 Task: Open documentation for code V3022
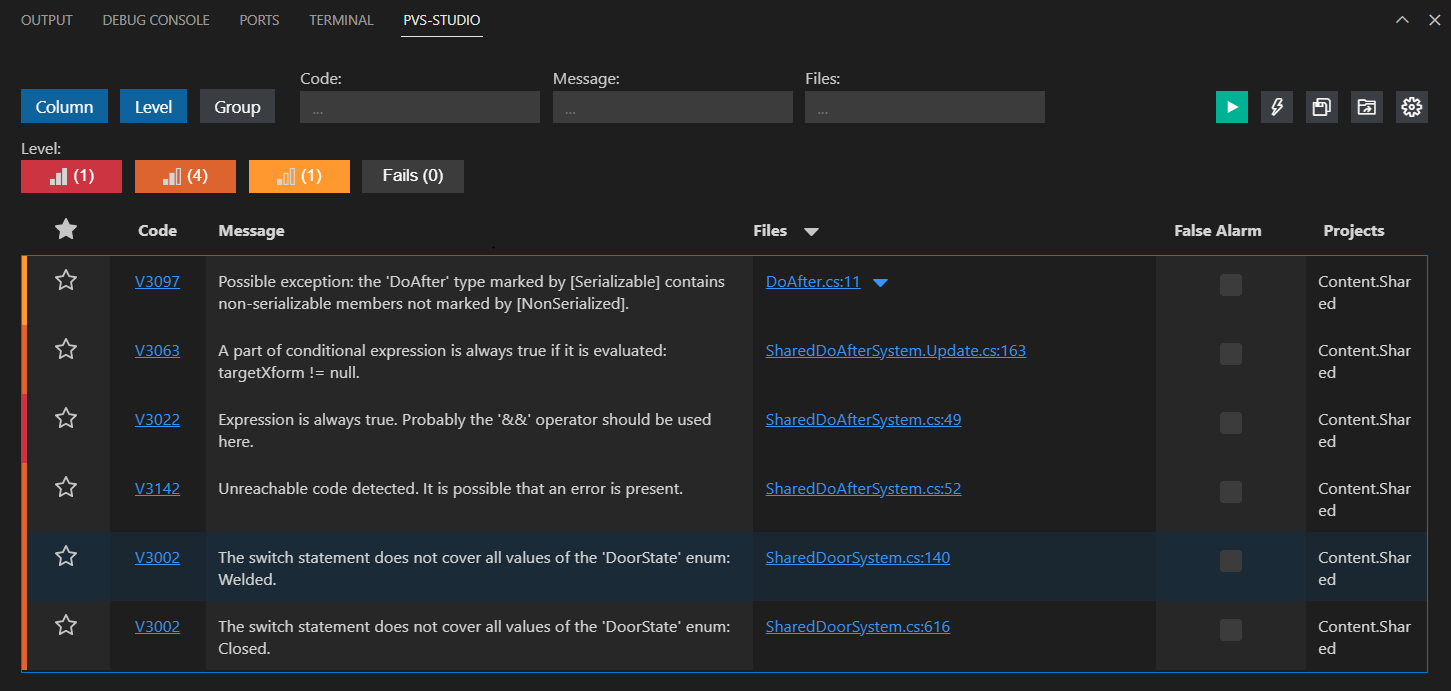click(x=157, y=419)
